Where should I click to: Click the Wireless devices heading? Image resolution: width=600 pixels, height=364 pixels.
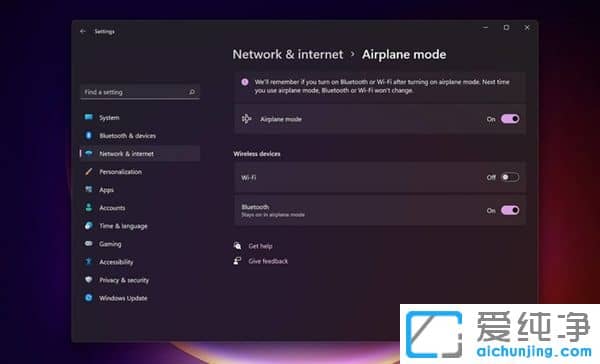coord(257,153)
